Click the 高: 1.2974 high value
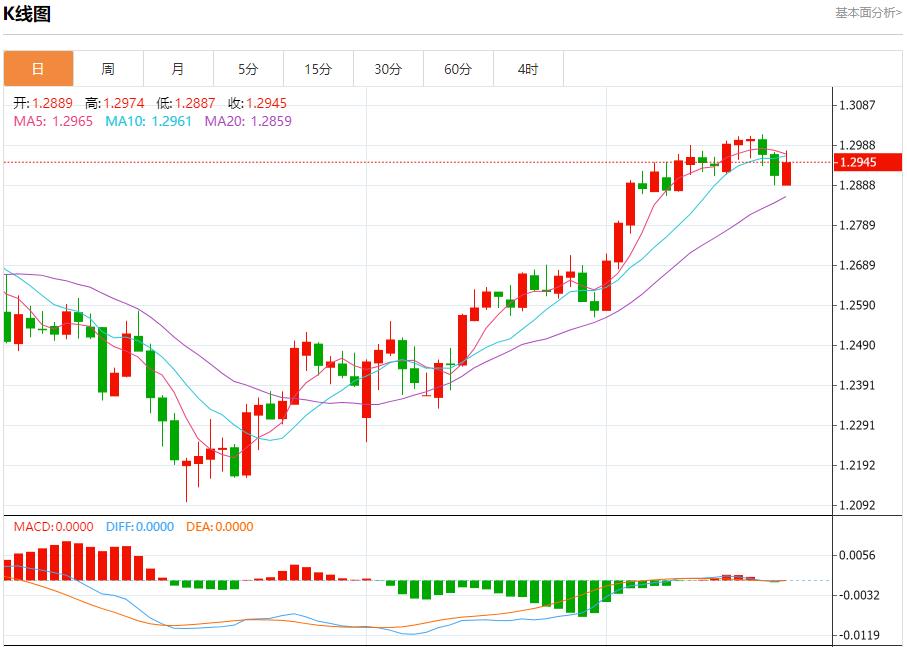 point(115,103)
